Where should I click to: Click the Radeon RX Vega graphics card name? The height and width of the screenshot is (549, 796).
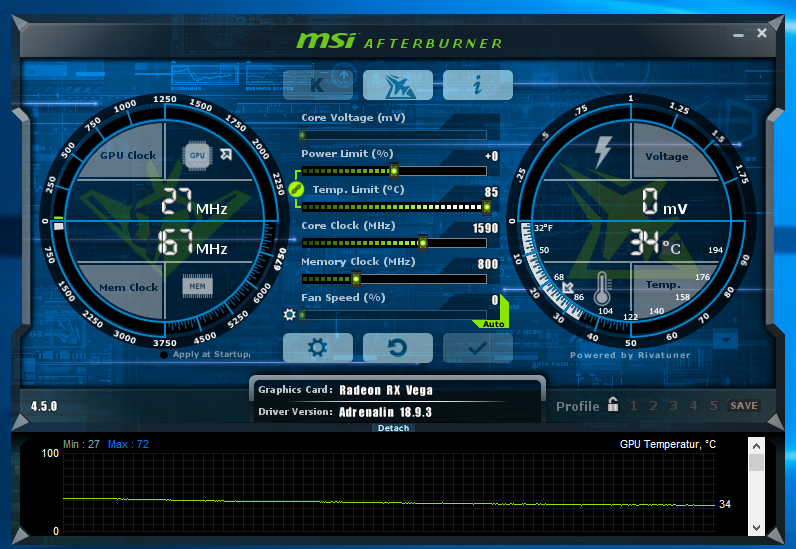pos(386,390)
